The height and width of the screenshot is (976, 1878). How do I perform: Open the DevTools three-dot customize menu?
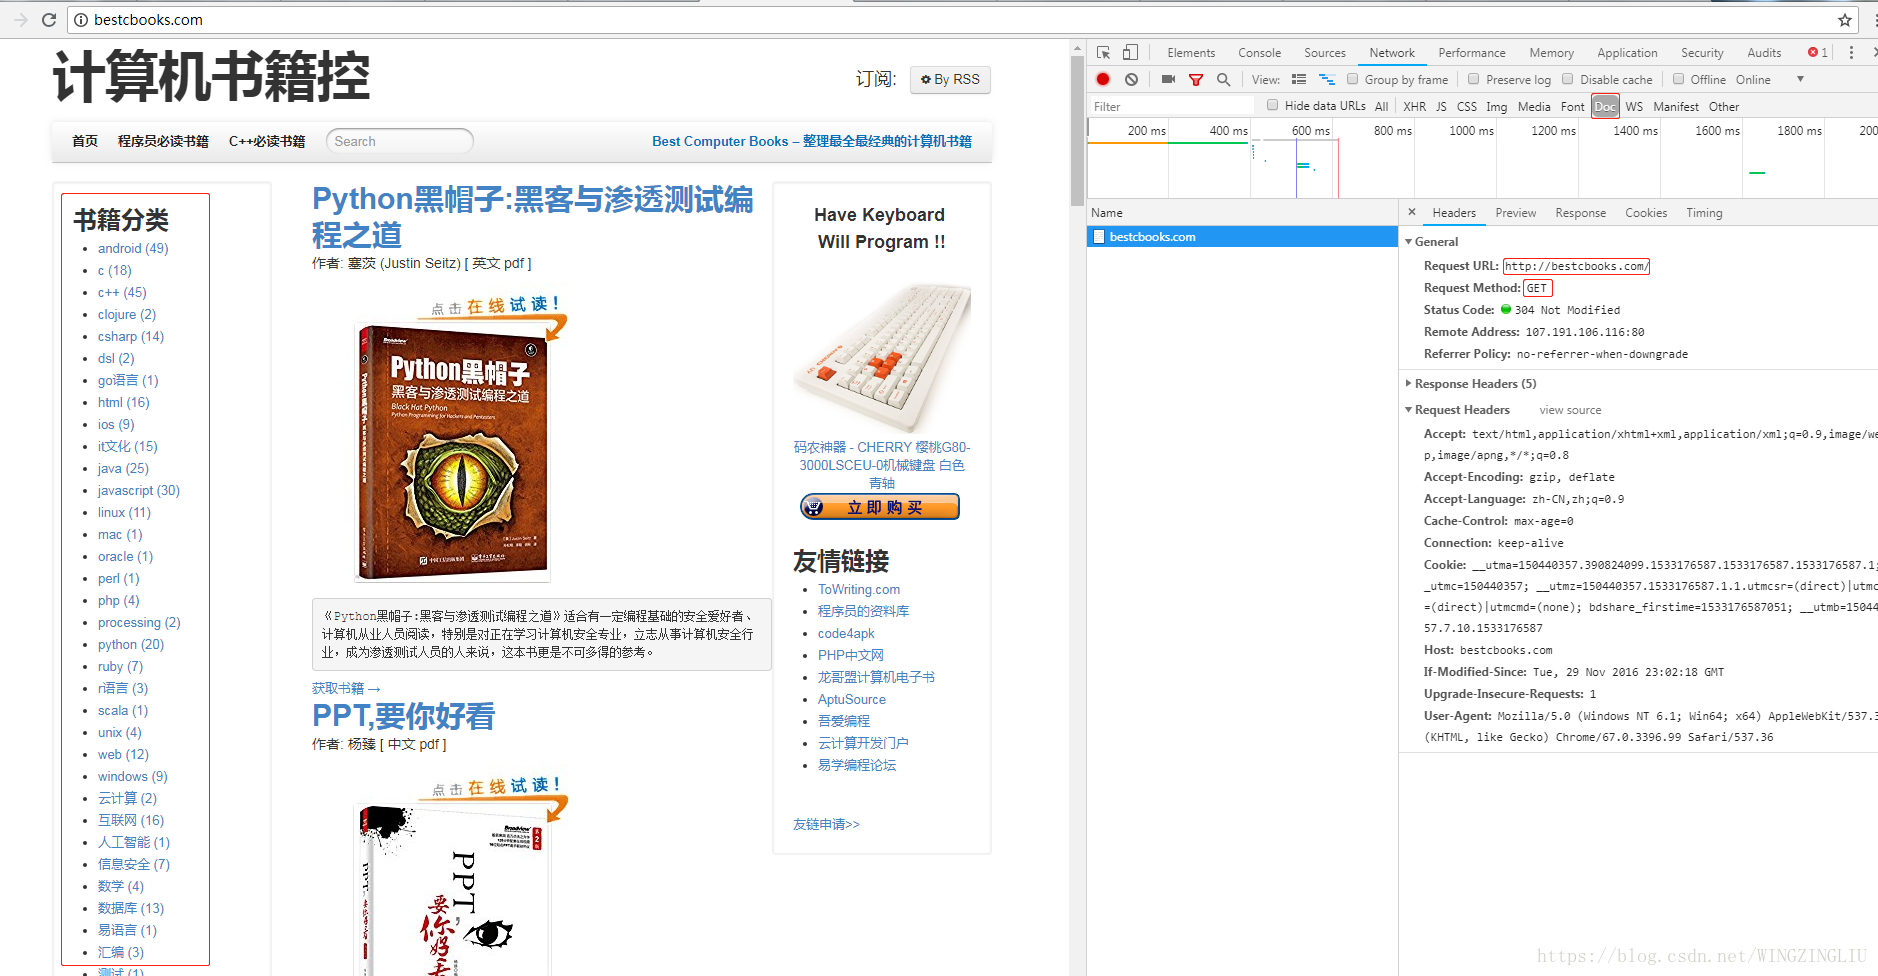(1851, 52)
